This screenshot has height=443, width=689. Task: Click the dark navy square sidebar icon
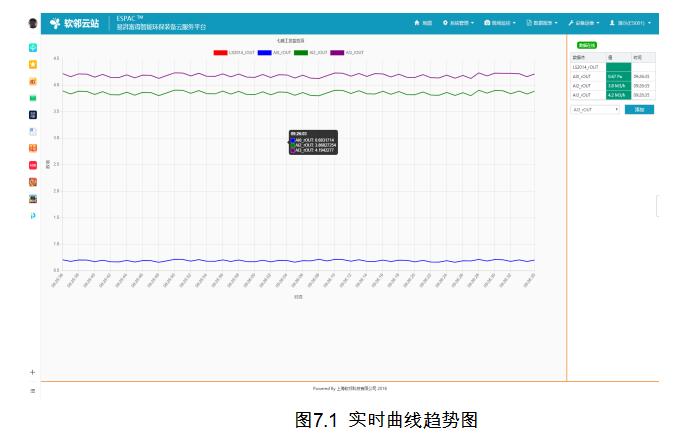pyautogui.click(x=33, y=115)
